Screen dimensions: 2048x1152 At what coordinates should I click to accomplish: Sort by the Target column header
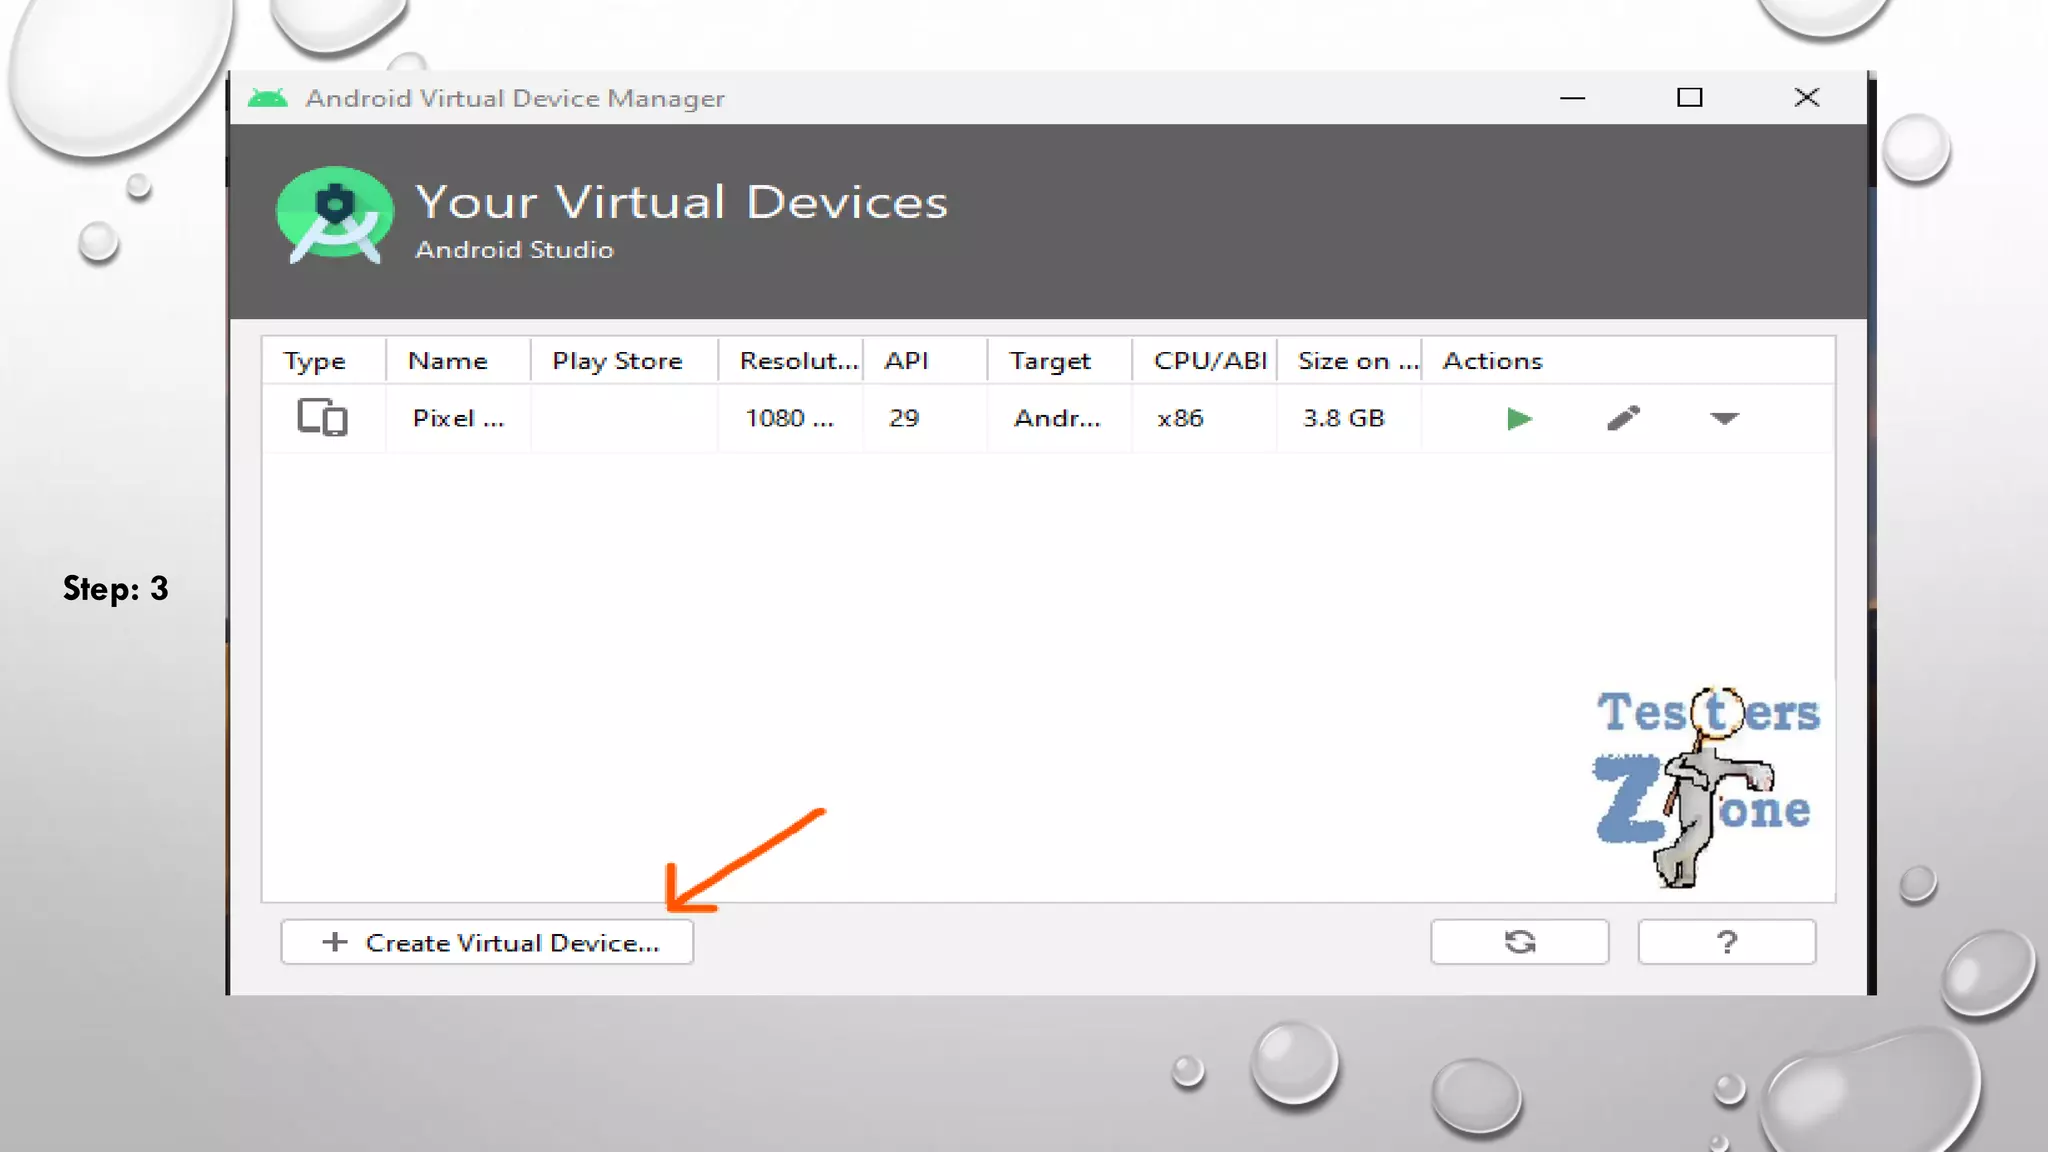pyautogui.click(x=1049, y=361)
